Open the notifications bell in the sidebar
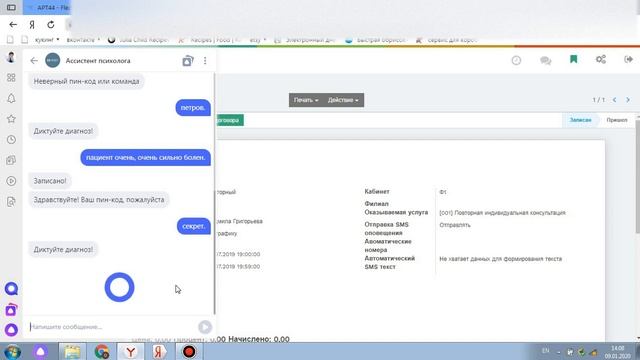This screenshot has width=640, height=360. [11, 98]
